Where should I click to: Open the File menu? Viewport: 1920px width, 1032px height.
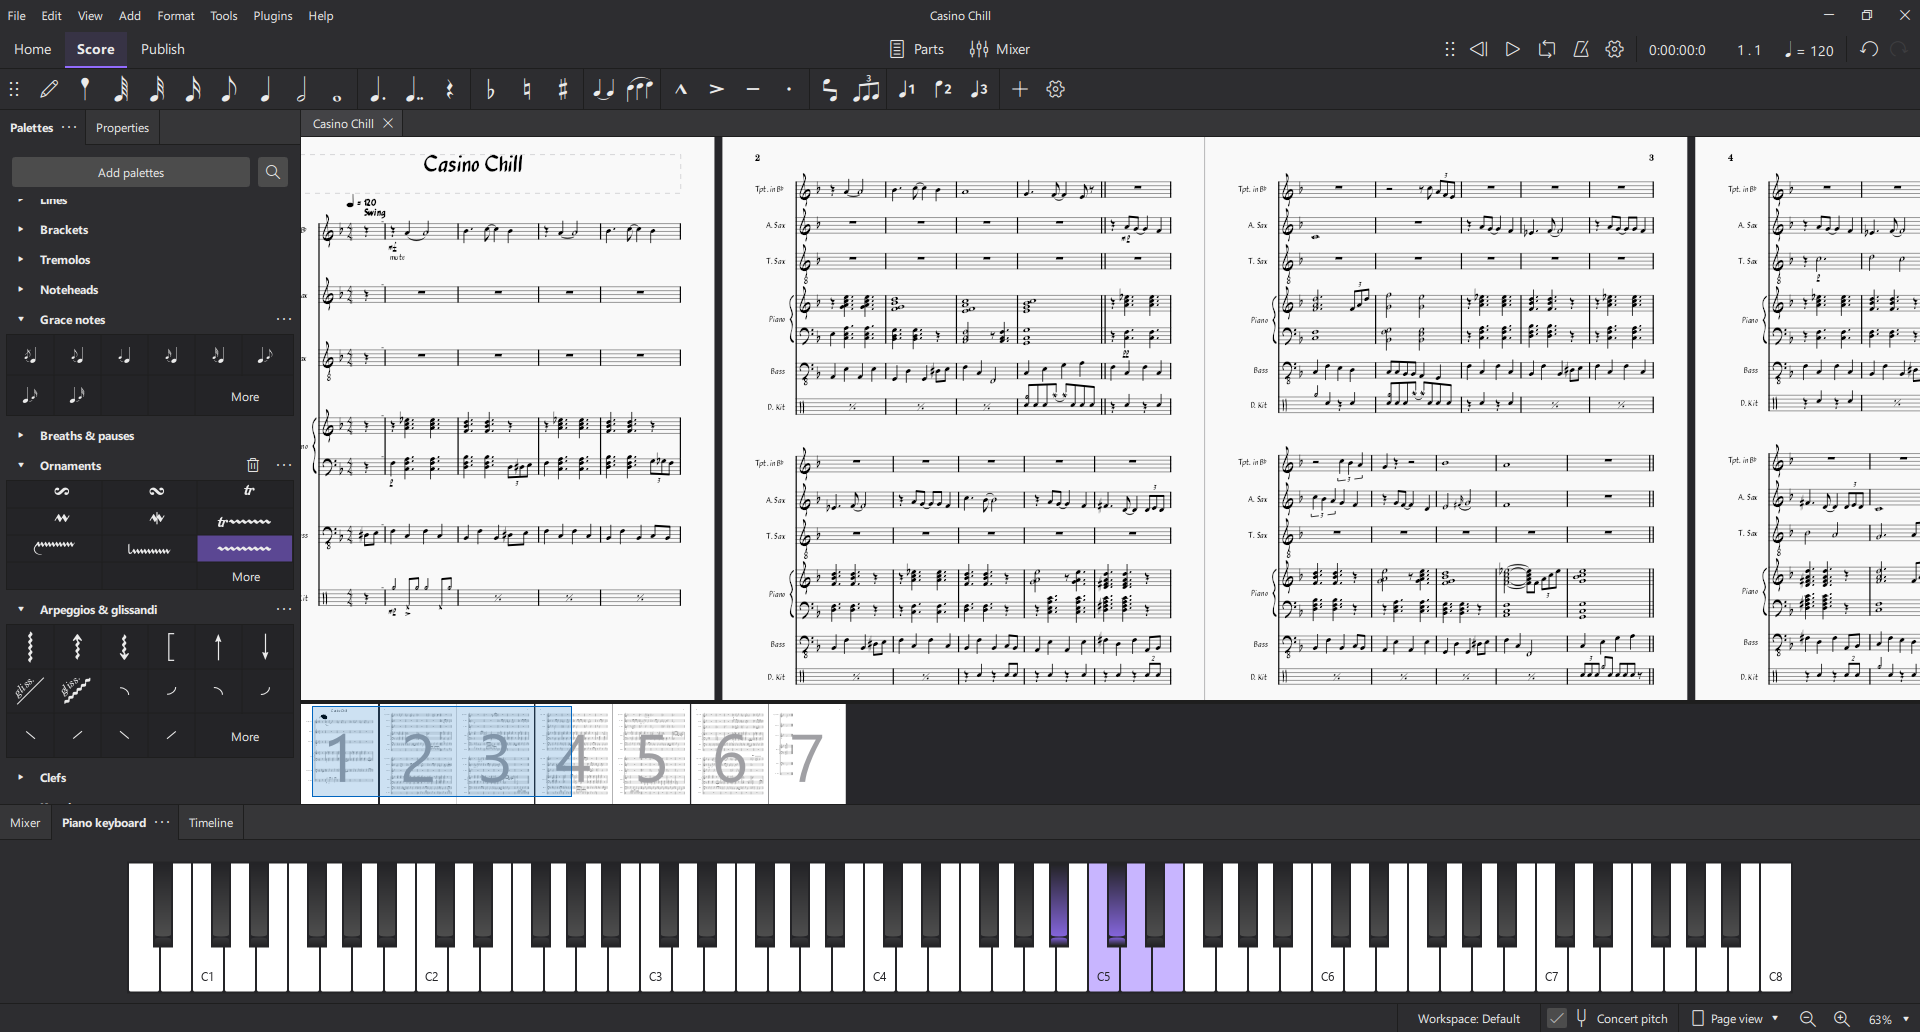tap(17, 15)
